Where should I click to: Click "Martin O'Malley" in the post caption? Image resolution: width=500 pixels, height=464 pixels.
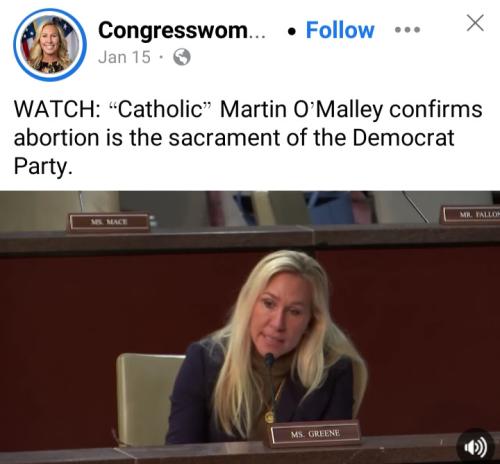click(301, 109)
